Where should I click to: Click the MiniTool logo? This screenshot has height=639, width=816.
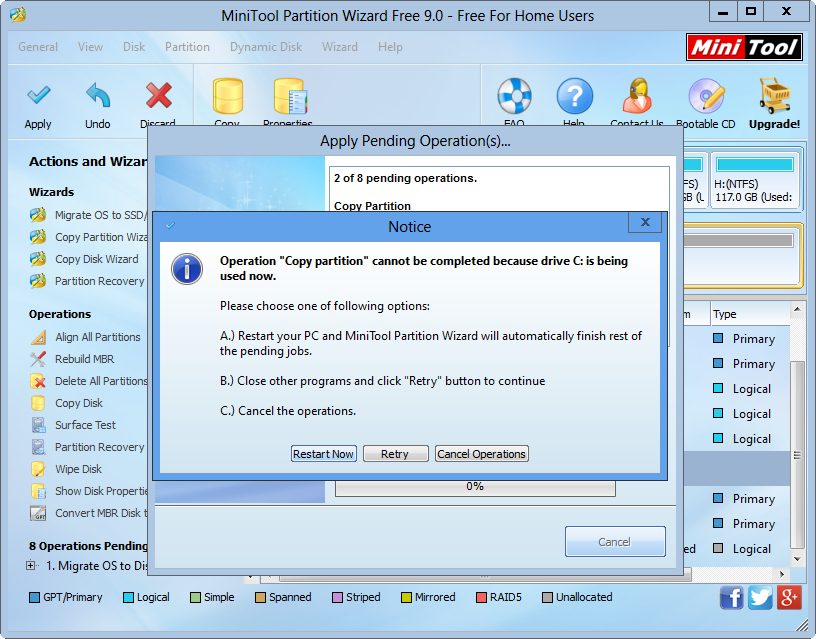click(x=744, y=47)
